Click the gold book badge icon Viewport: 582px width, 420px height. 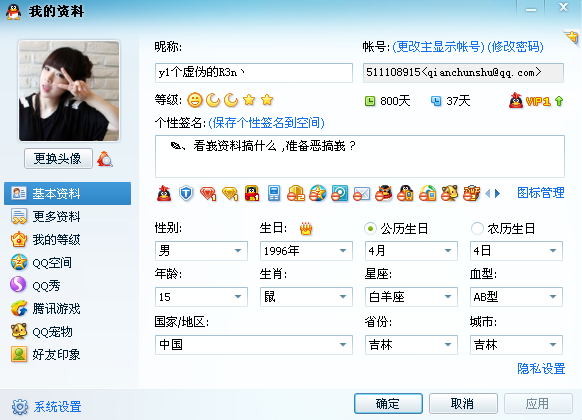coord(296,193)
